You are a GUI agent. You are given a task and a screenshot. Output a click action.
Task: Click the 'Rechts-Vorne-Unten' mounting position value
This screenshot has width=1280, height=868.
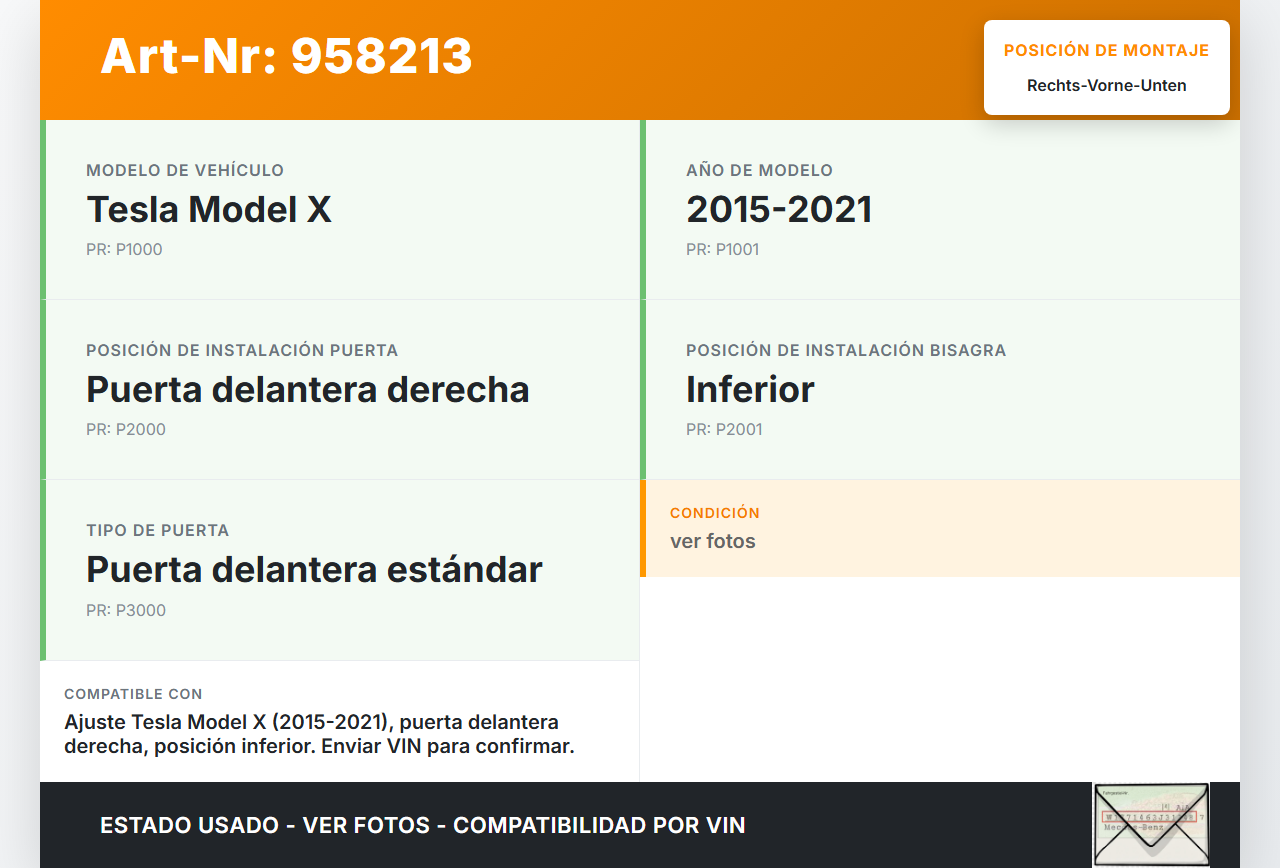(1106, 85)
